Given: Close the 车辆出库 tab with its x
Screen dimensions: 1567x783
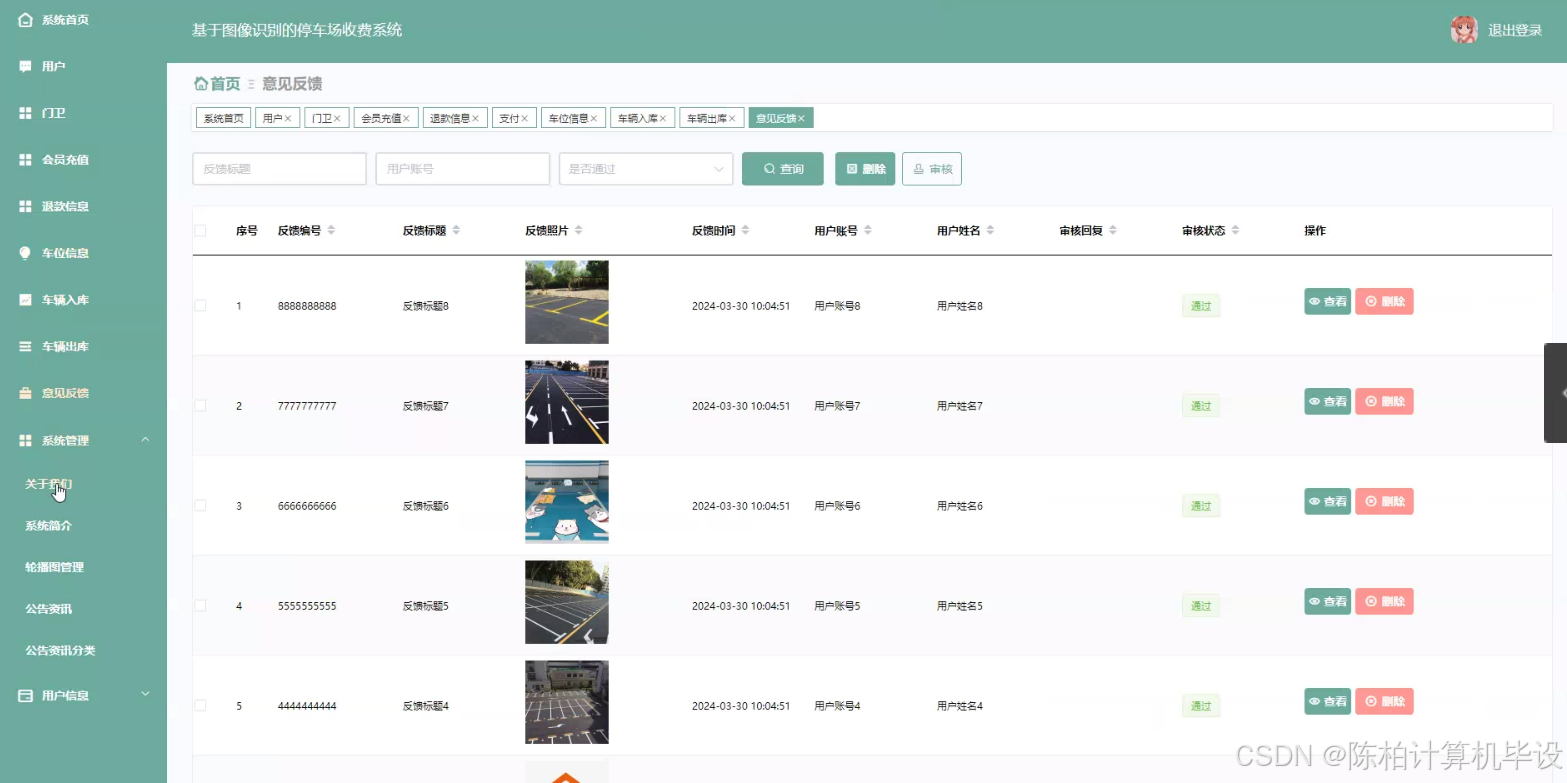Looking at the screenshot, I should tap(732, 118).
